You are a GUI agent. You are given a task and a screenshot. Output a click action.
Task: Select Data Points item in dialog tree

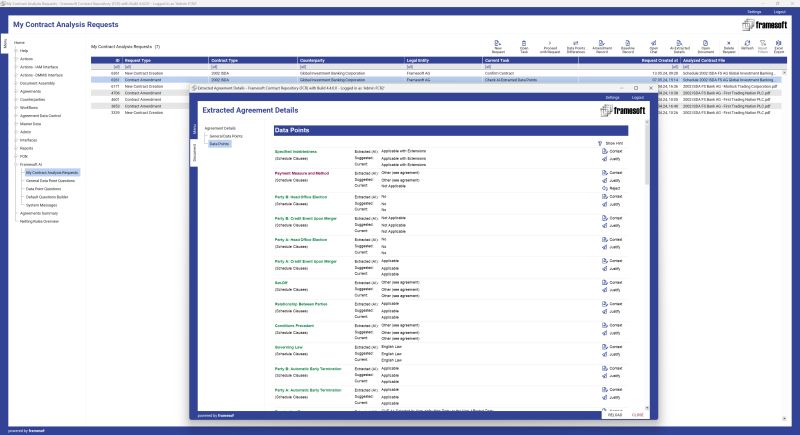click(219, 144)
